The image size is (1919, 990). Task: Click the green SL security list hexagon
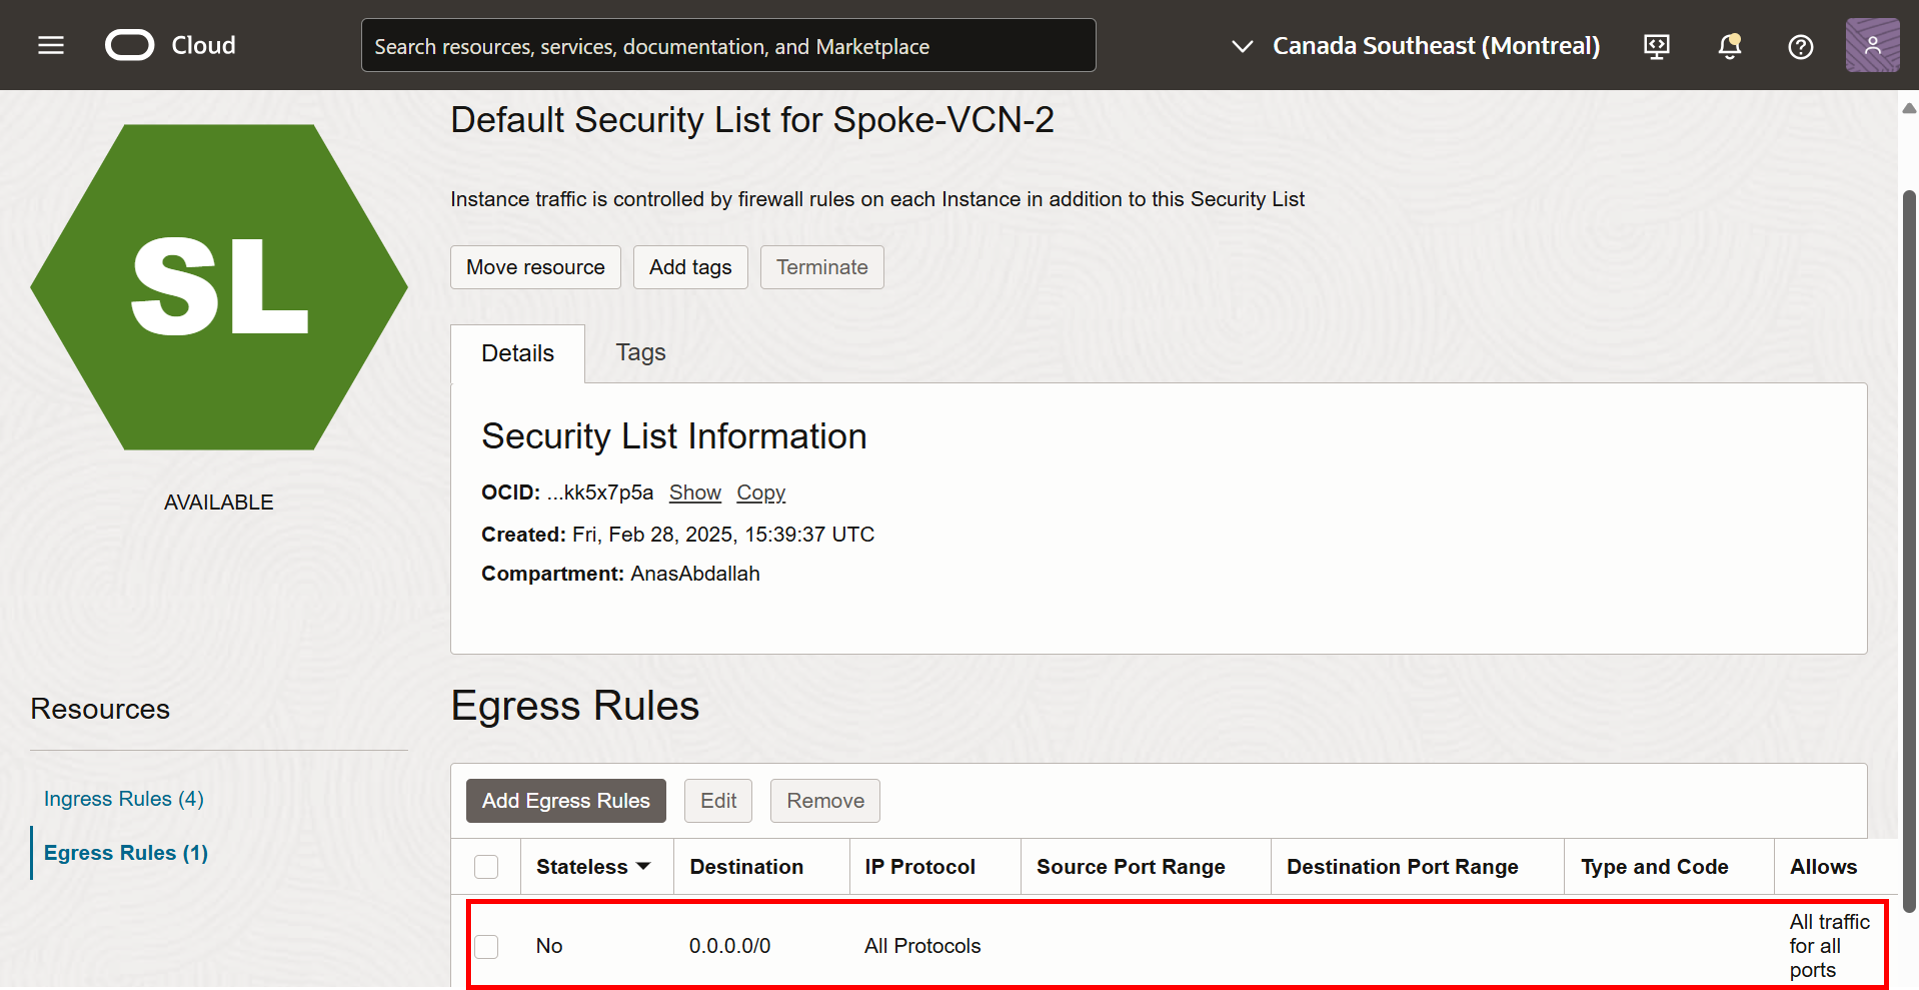(x=219, y=287)
